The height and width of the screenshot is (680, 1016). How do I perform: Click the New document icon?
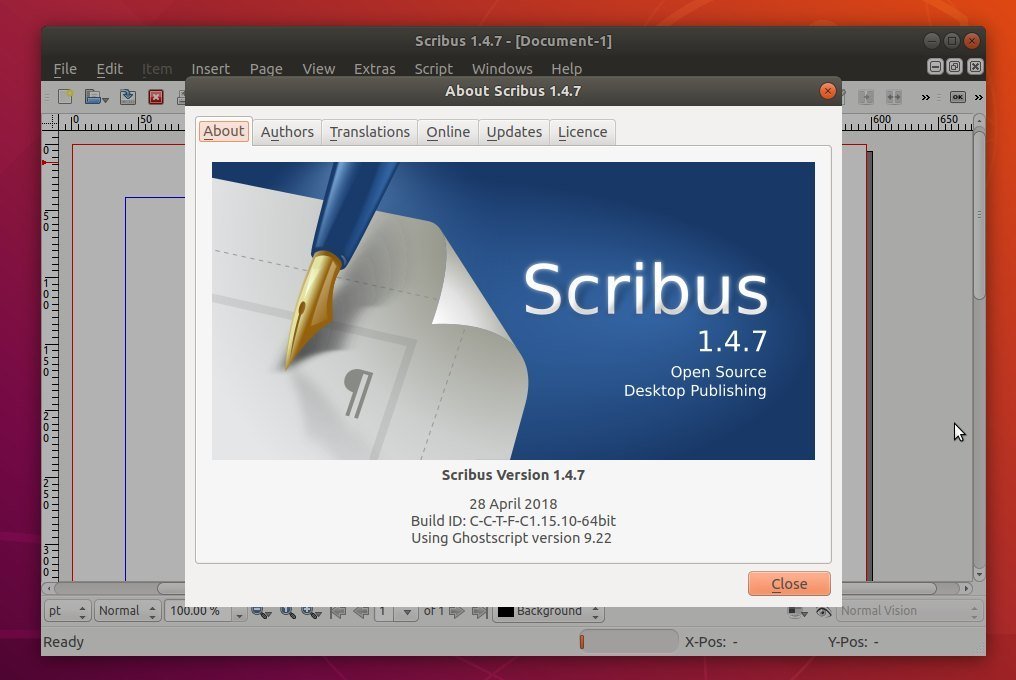pyautogui.click(x=66, y=97)
